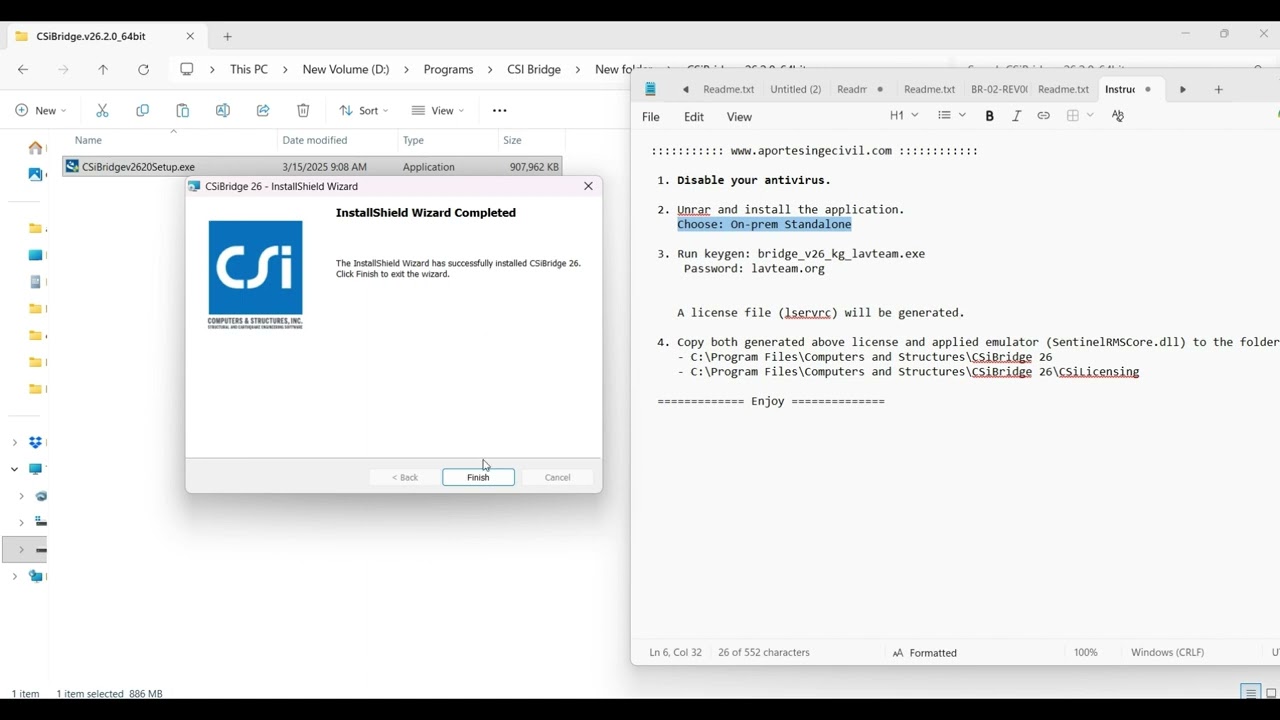This screenshot has width=1280, height=720.
Task: Click the Gallery icon in Explorer sidebar
Action: 36,174
